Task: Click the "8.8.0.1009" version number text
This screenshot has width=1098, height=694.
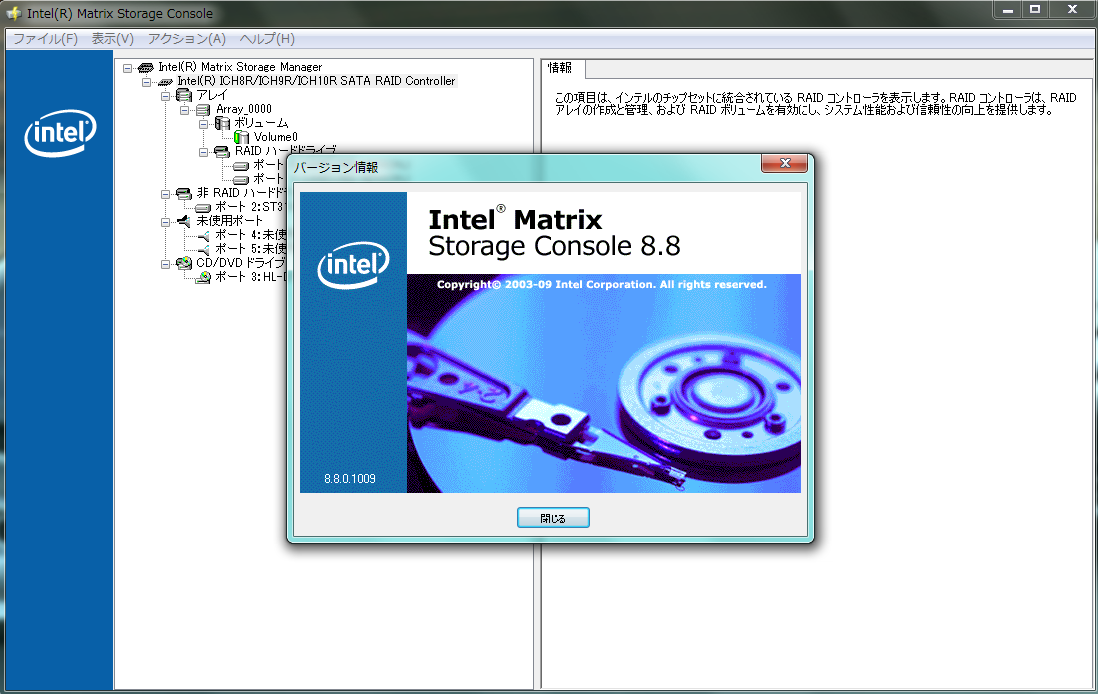Action: point(349,479)
